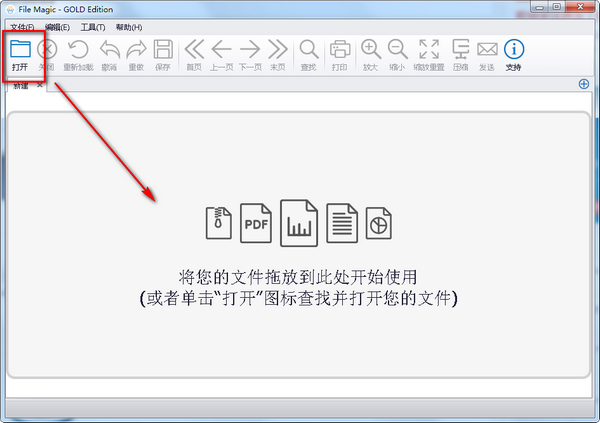Open the 帮助(H) menu

129,27
